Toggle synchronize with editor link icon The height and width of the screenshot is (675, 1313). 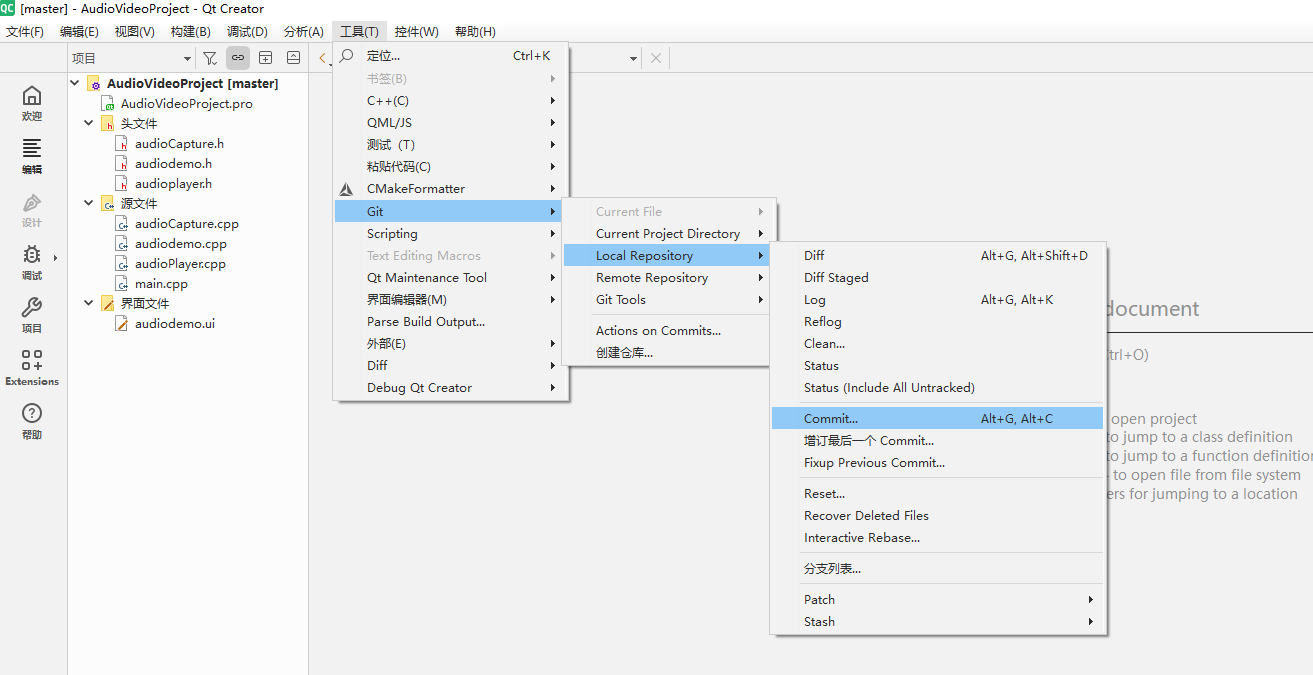[237, 57]
